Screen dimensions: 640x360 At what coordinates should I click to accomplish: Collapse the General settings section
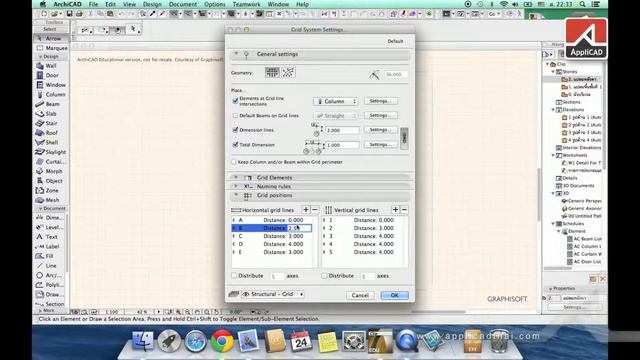[x=236, y=54]
